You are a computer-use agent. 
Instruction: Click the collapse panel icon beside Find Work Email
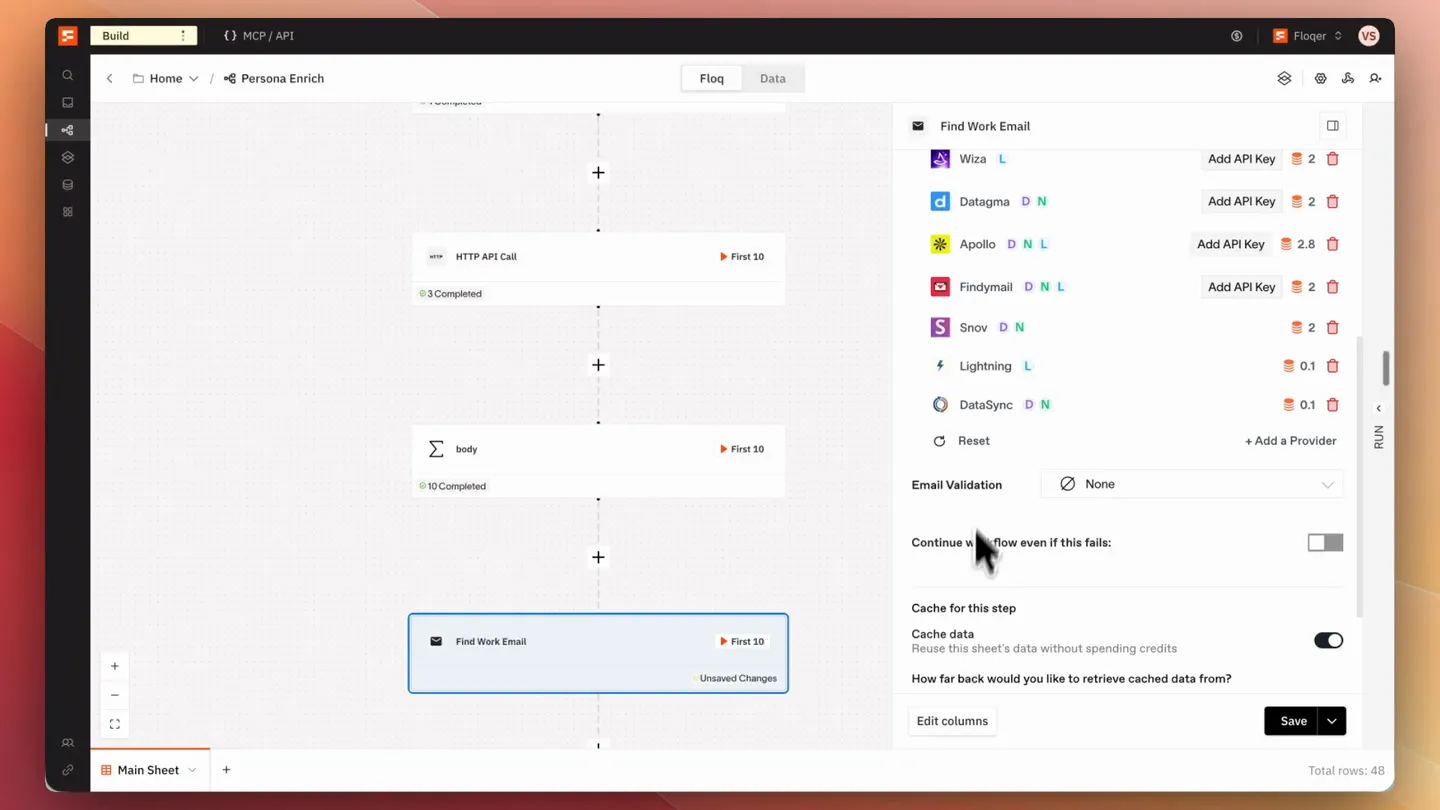(1332, 126)
